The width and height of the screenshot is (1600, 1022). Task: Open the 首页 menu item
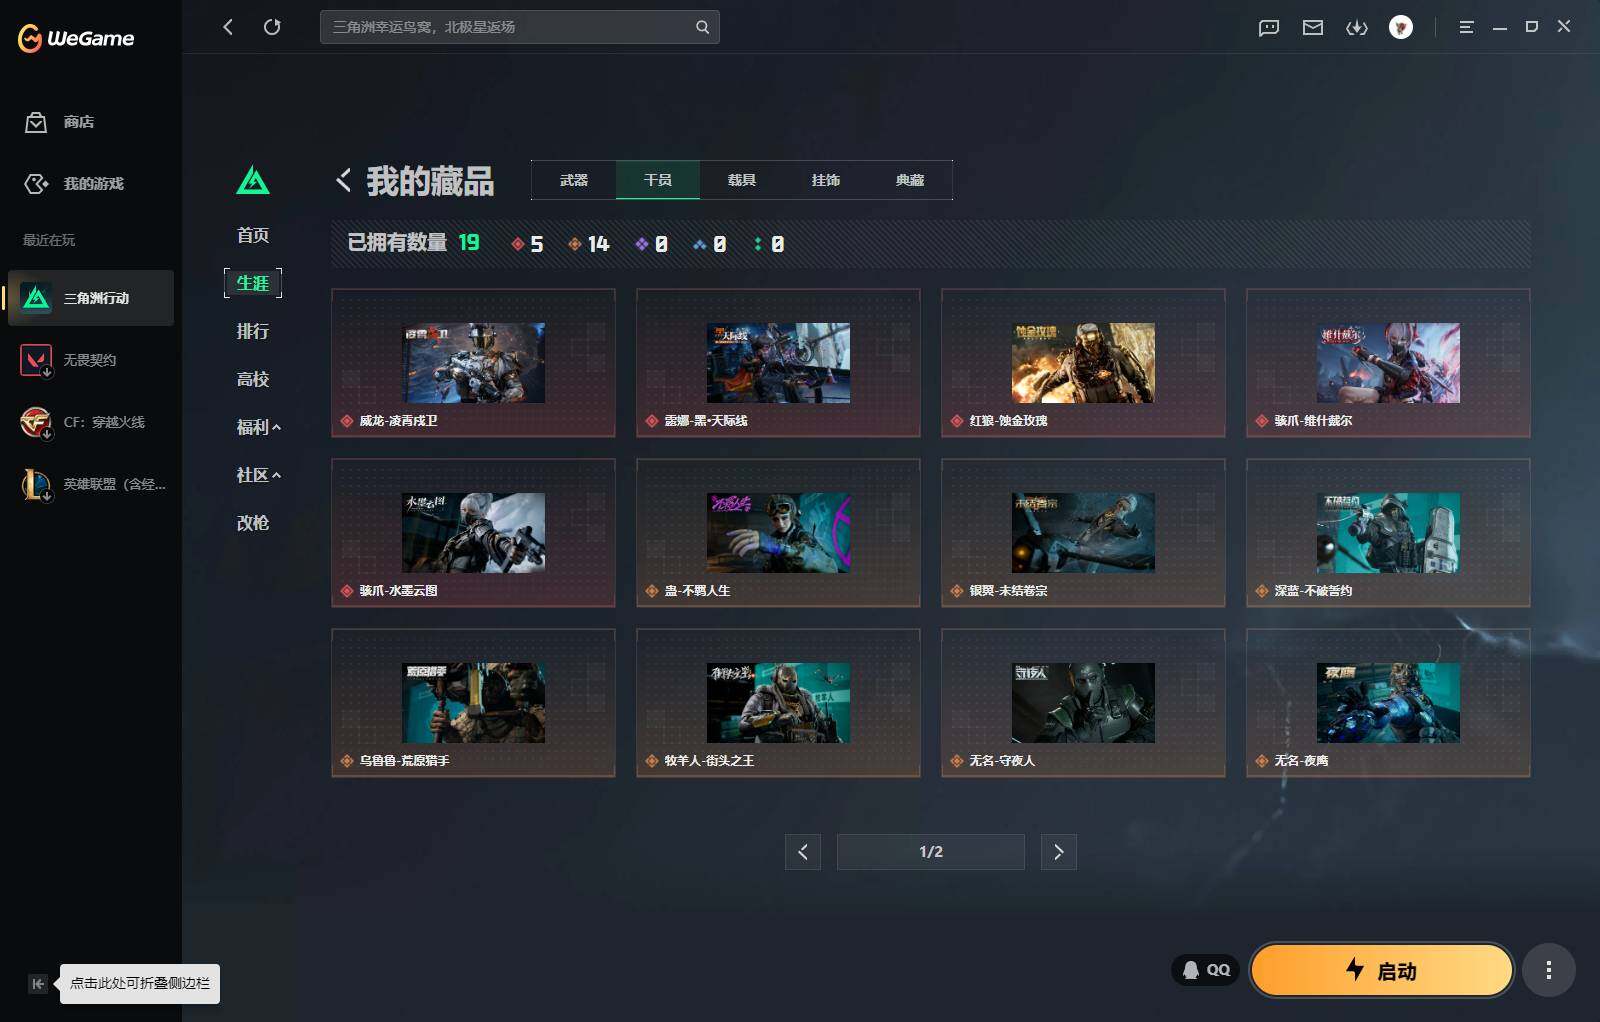click(253, 235)
